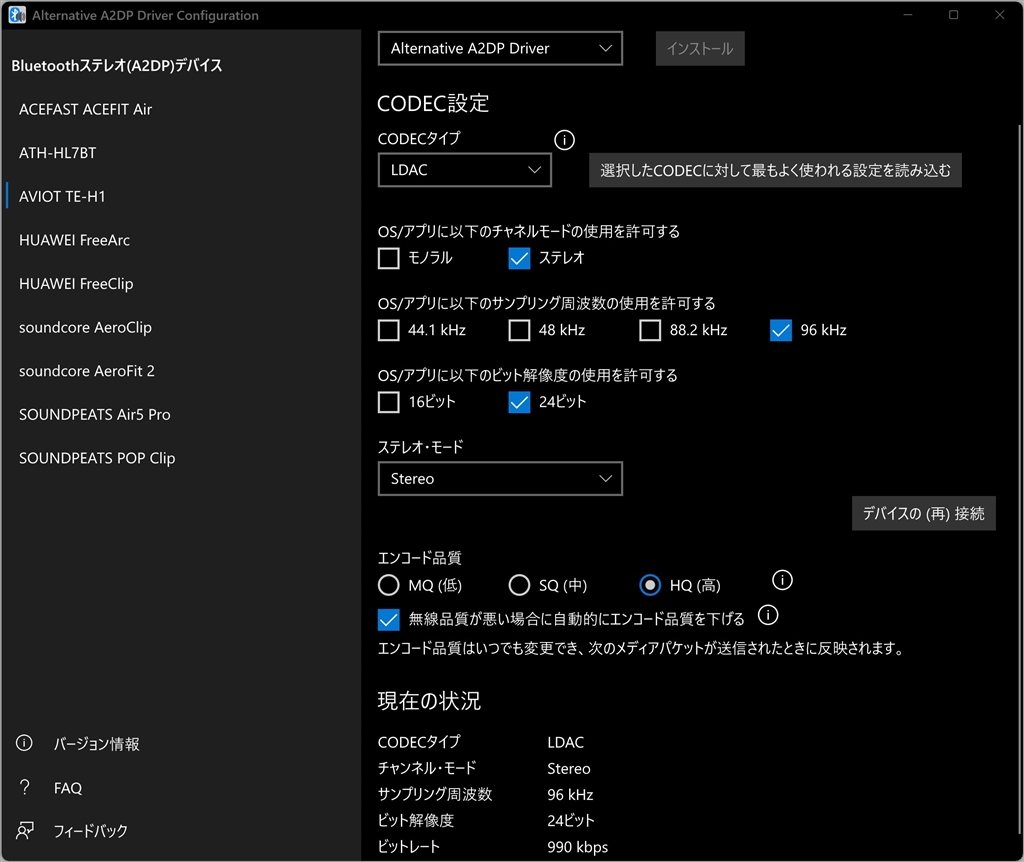Toggle the 24ビット resolution checkbox
Viewport: 1024px width, 862px height.
point(519,402)
